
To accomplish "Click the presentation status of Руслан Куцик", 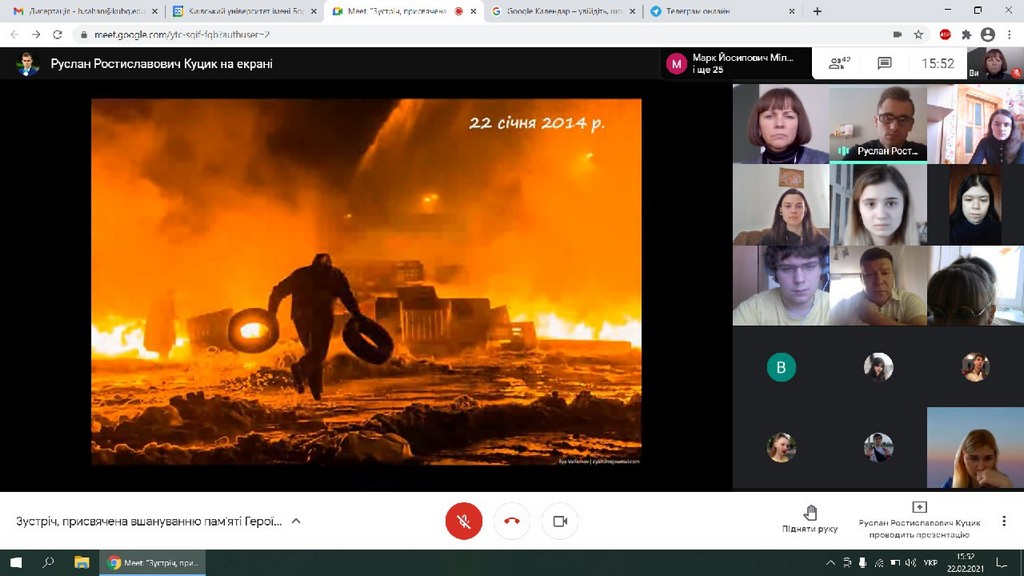I will (919, 519).
